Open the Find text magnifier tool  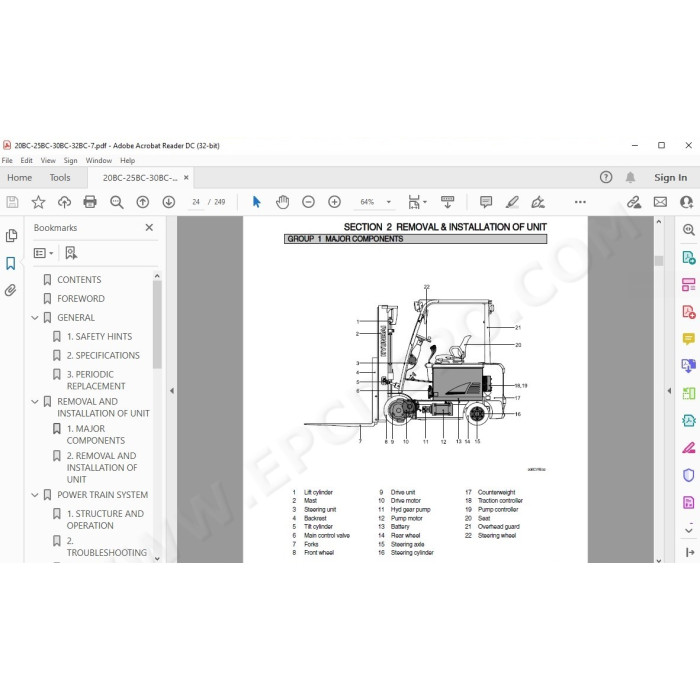click(x=117, y=202)
